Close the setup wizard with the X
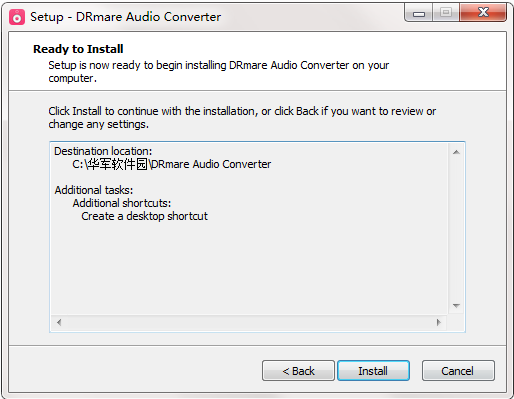The height and width of the screenshot is (399, 514). coord(483,13)
